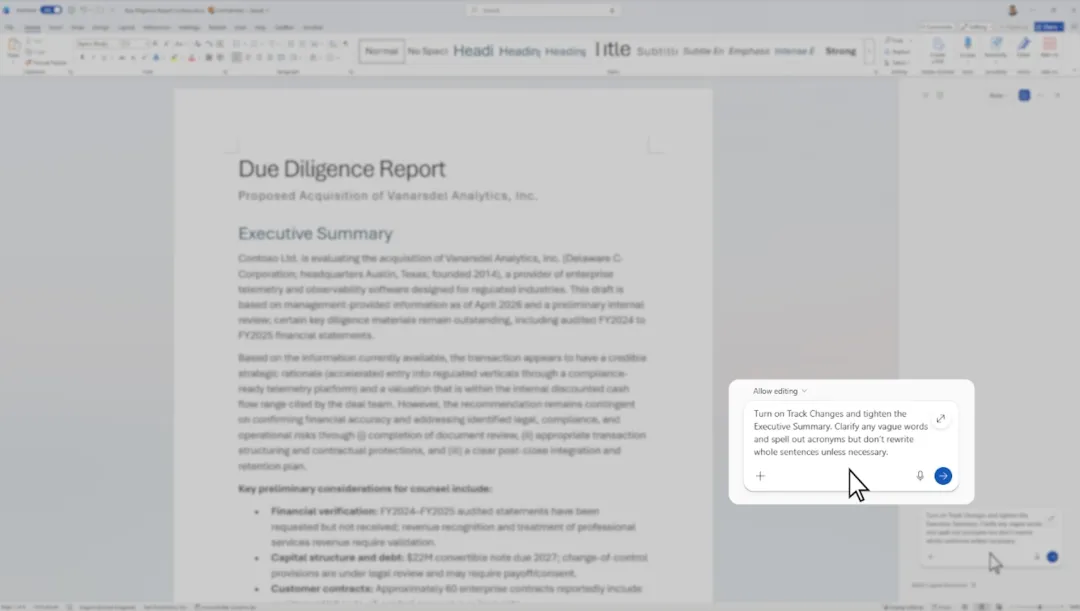Click the Executive Summary heading
1080x611 pixels.
coord(315,234)
